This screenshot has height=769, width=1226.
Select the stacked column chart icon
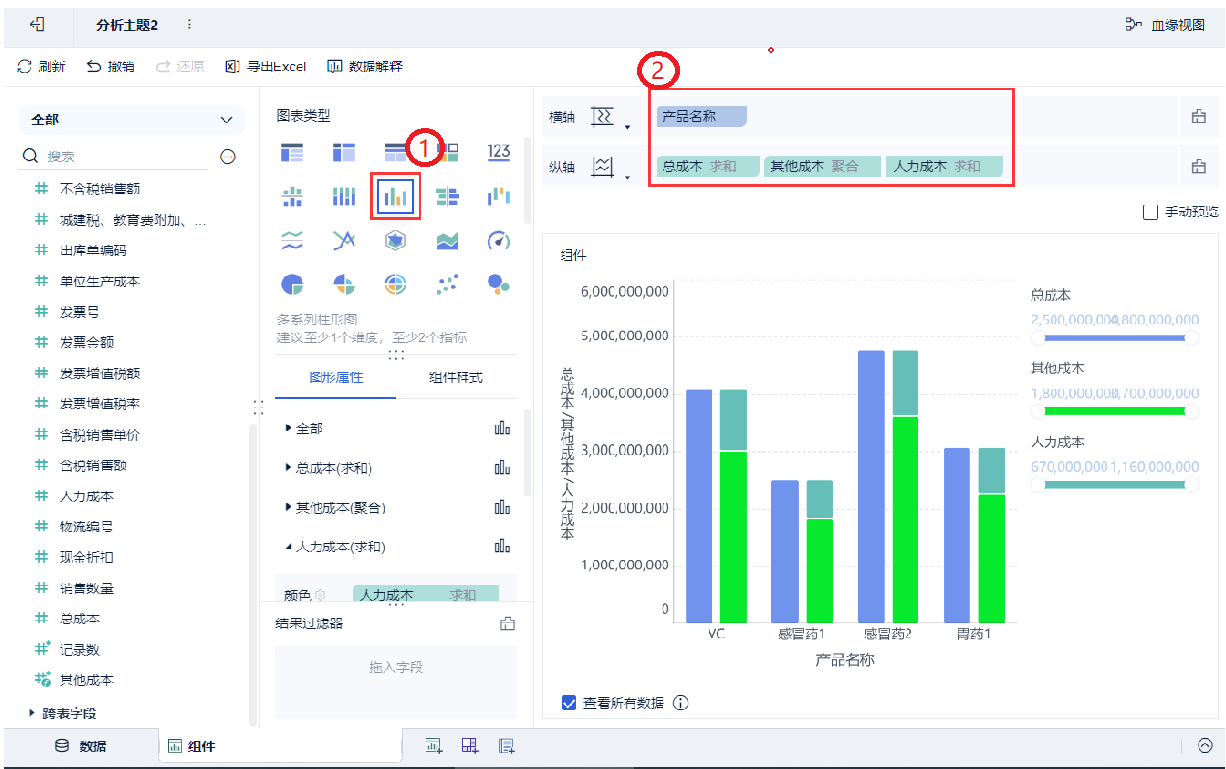[343, 197]
